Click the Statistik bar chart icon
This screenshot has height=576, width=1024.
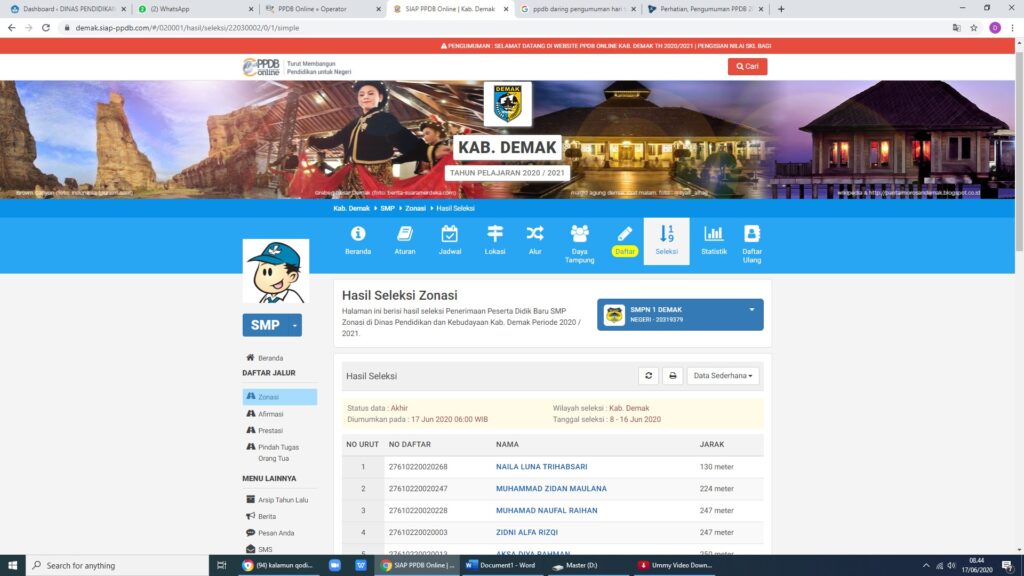pos(713,234)
